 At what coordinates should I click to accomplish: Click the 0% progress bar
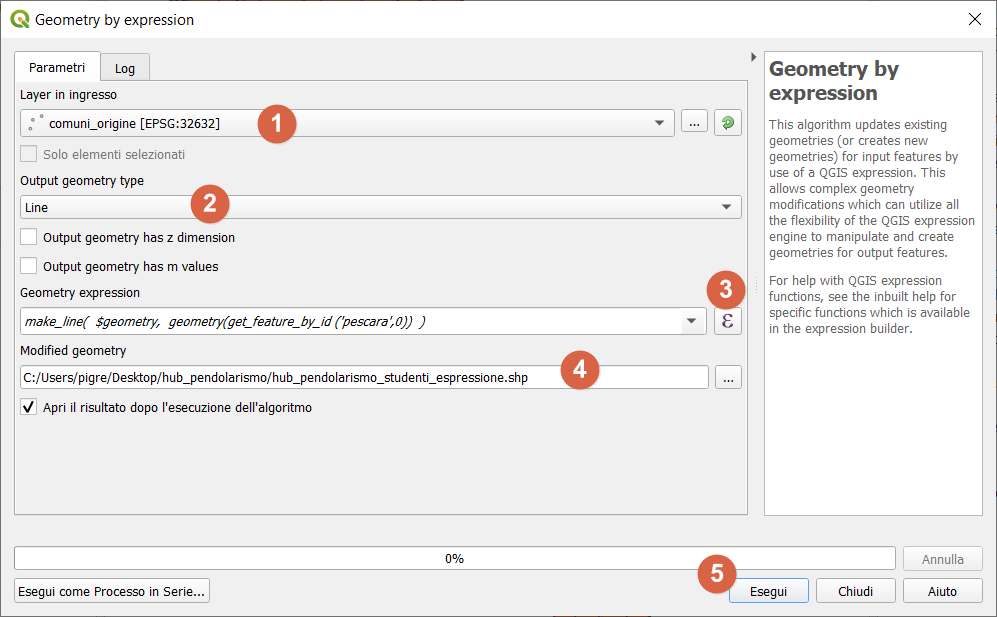[454, 558]
